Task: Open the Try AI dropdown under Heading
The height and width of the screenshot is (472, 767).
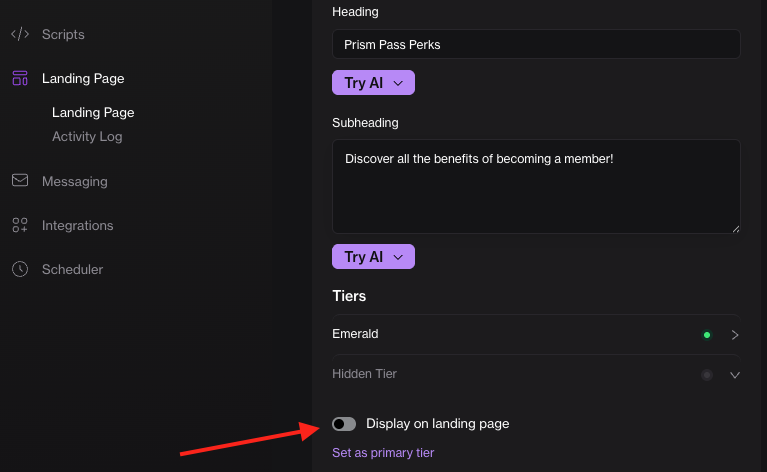Action: [x=373, y=83]
